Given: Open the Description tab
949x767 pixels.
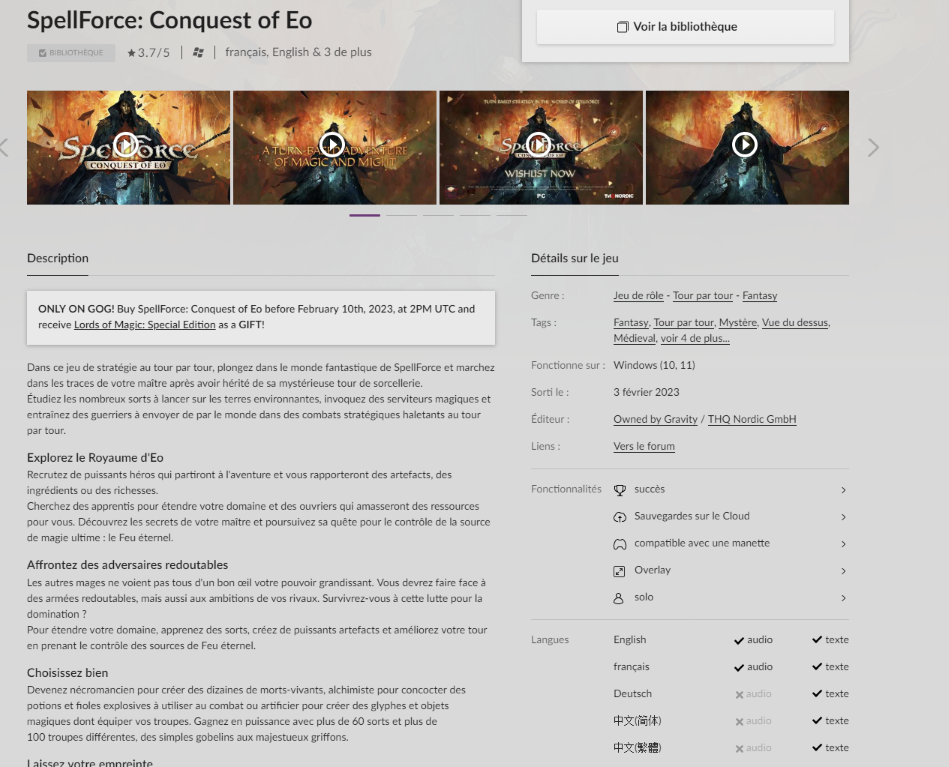Looking at the screenshot, I should coord(57,258).
